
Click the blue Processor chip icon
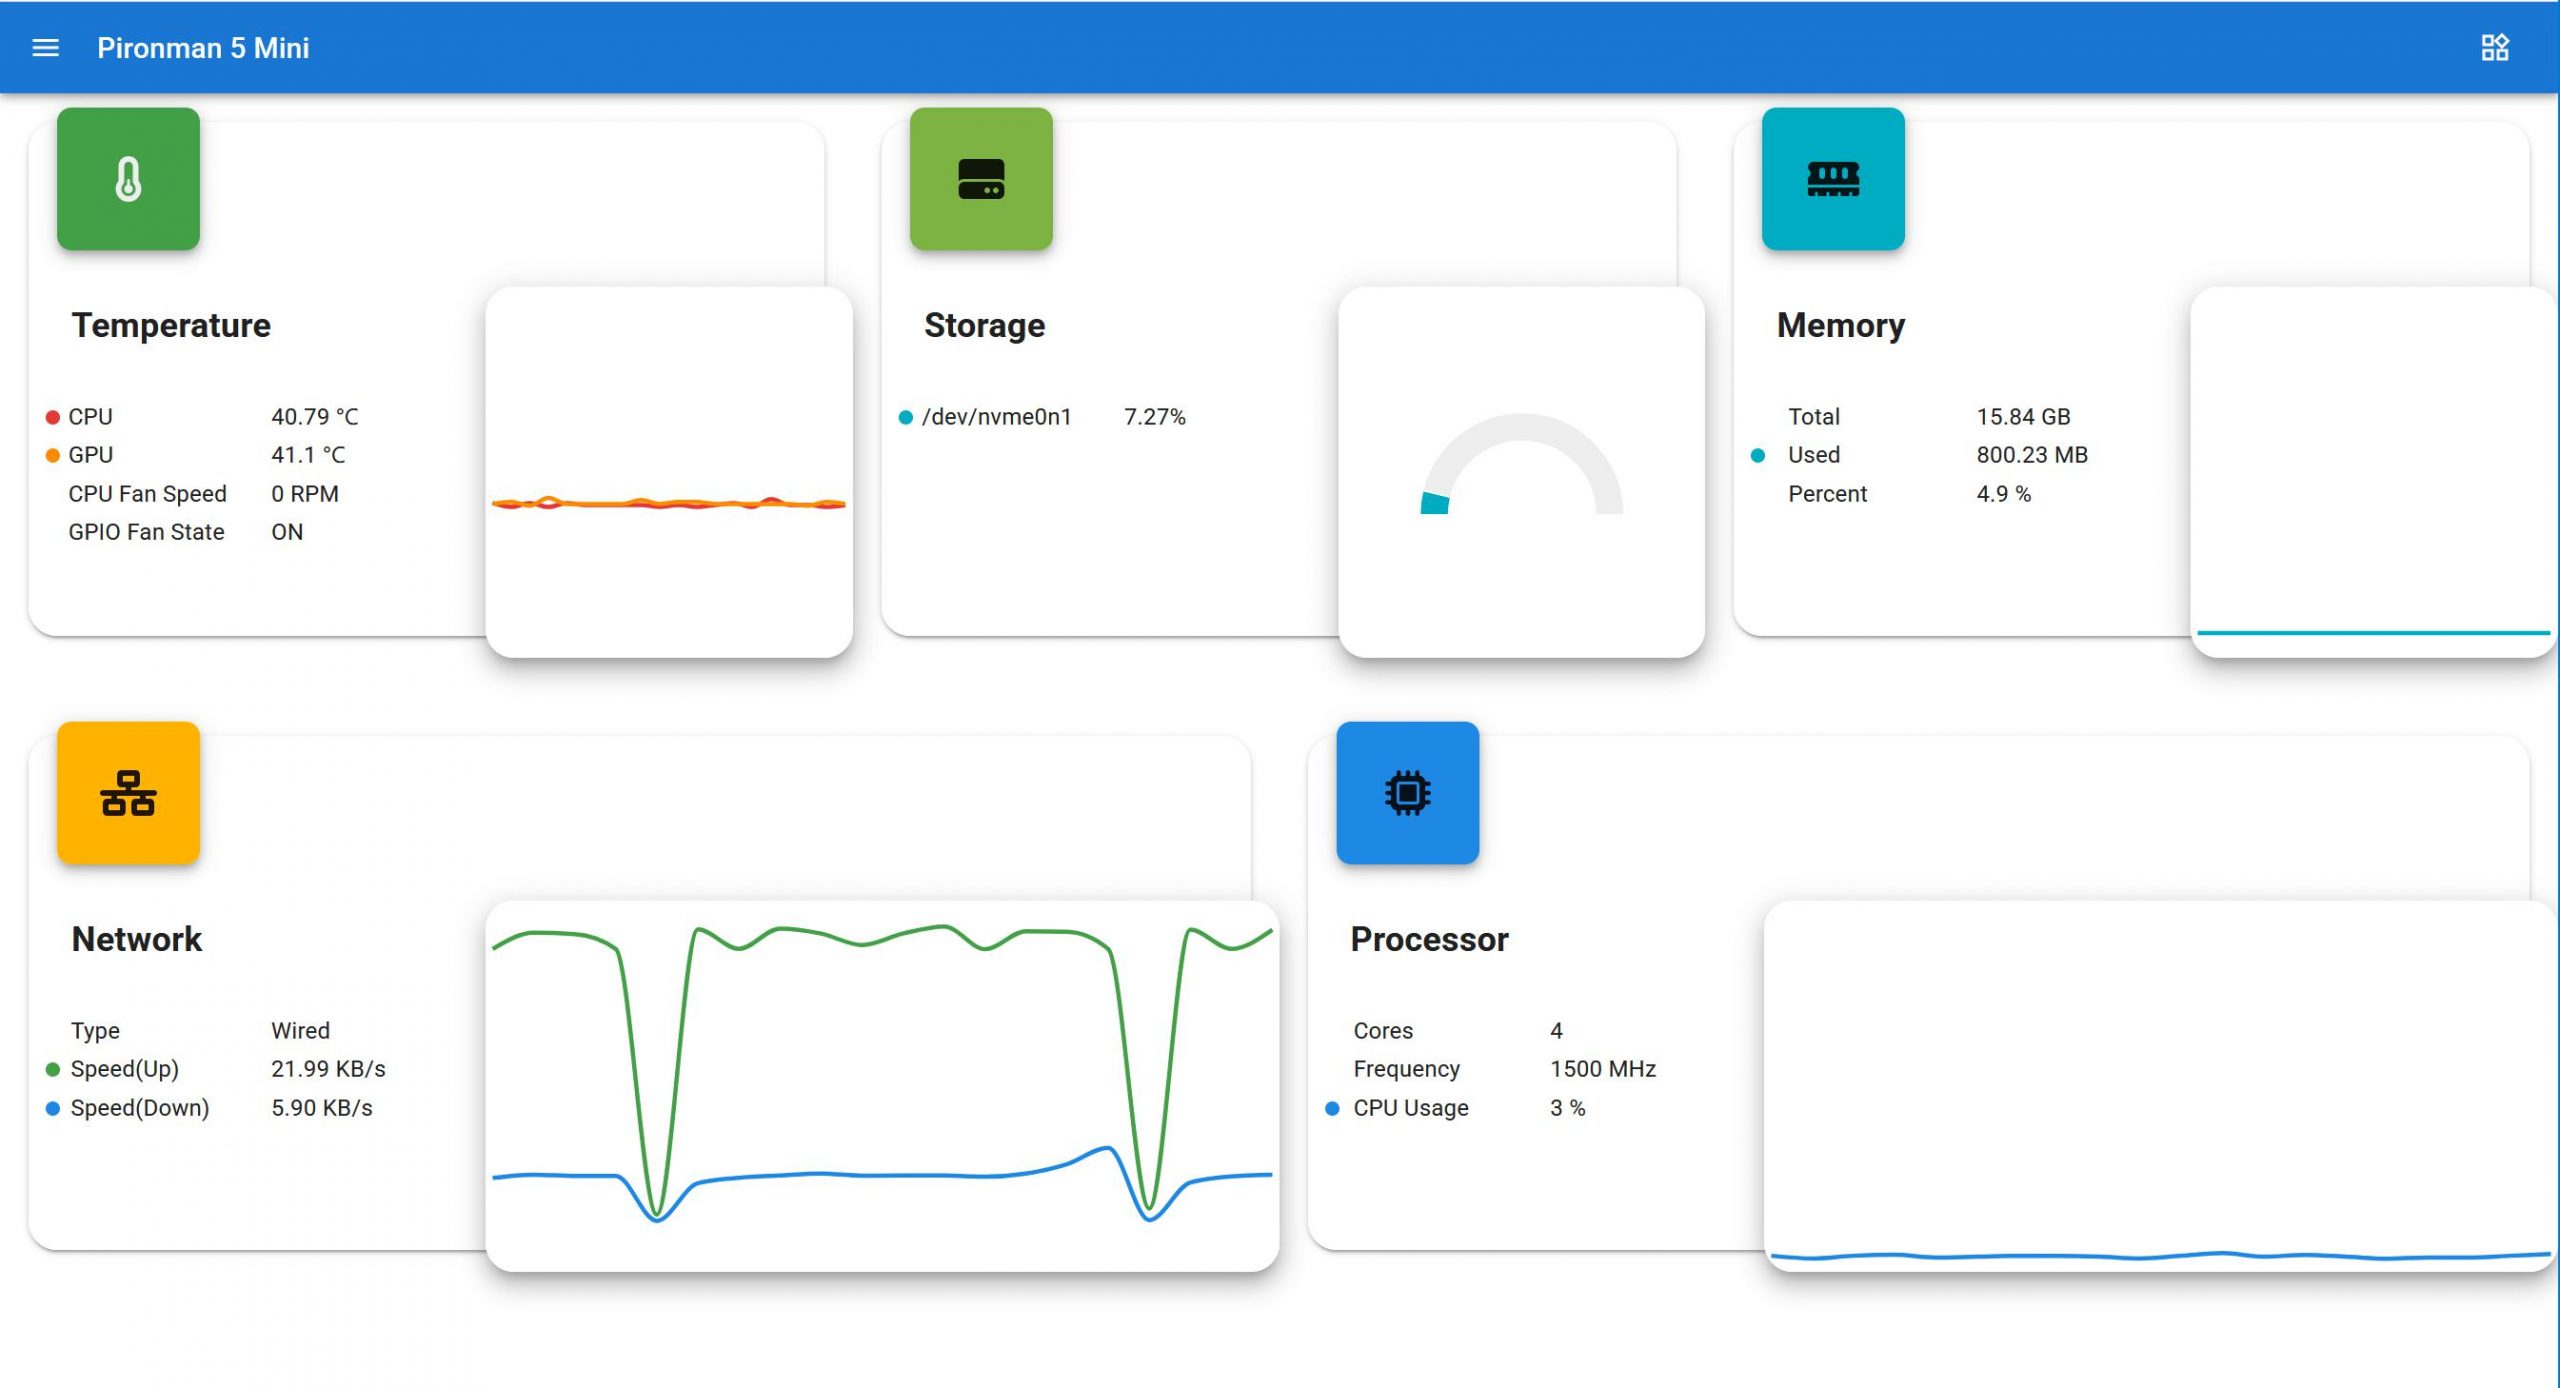coord(1407,793)
